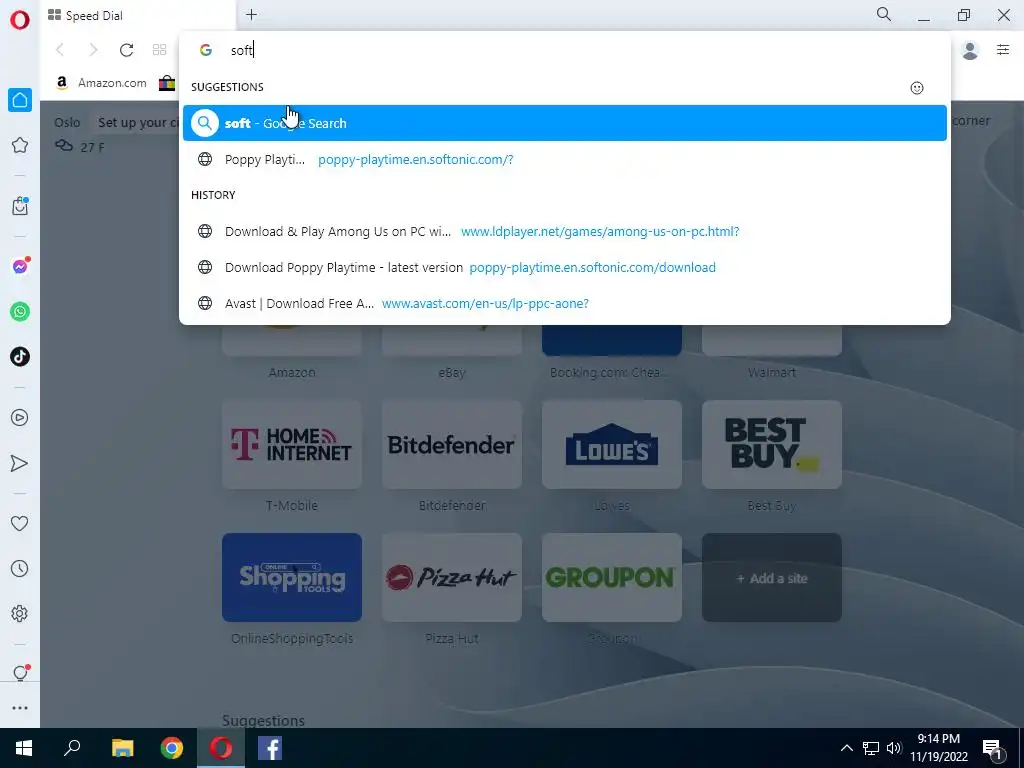The height and width of the screenshot is (768, 1024).
Task: Open the Shopping bag sidebar icon
Action: tap(20, 206)
